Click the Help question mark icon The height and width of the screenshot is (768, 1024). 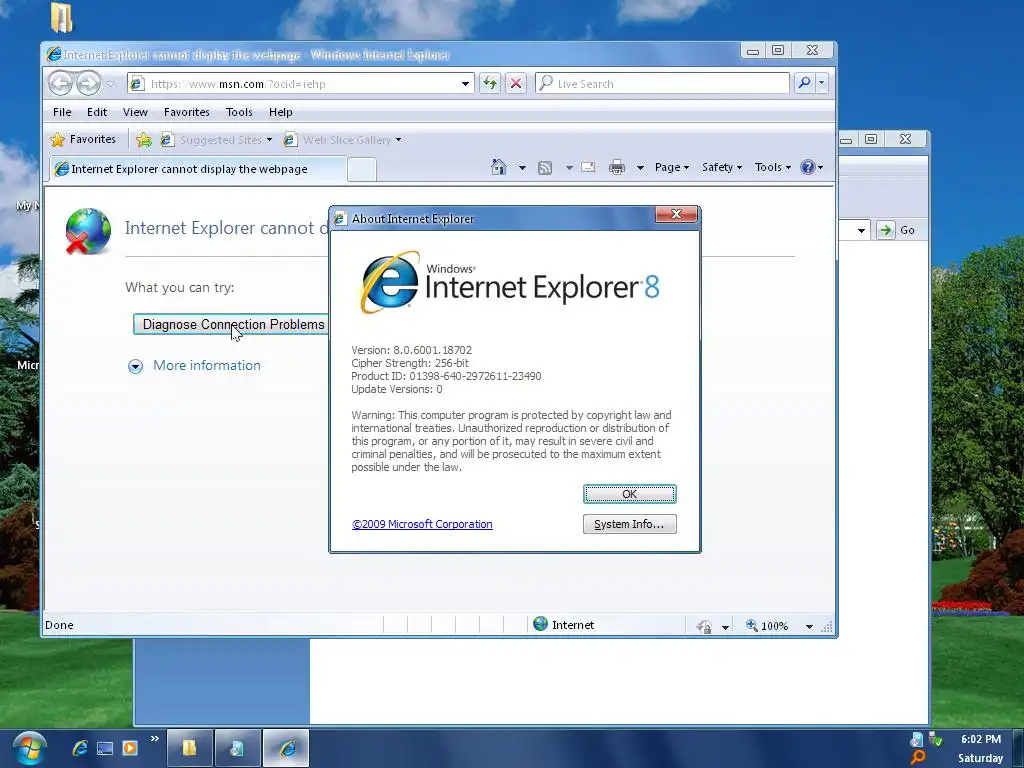point(808,167)
